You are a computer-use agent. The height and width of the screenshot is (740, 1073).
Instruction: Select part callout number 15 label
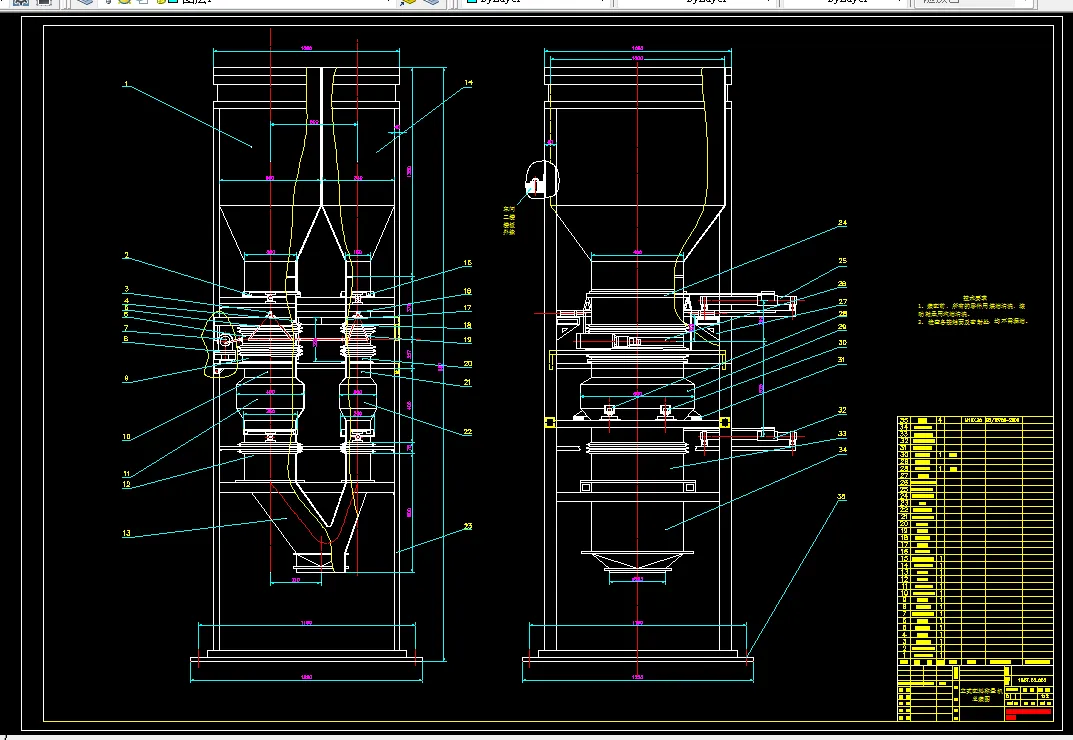tap(467, 263)
